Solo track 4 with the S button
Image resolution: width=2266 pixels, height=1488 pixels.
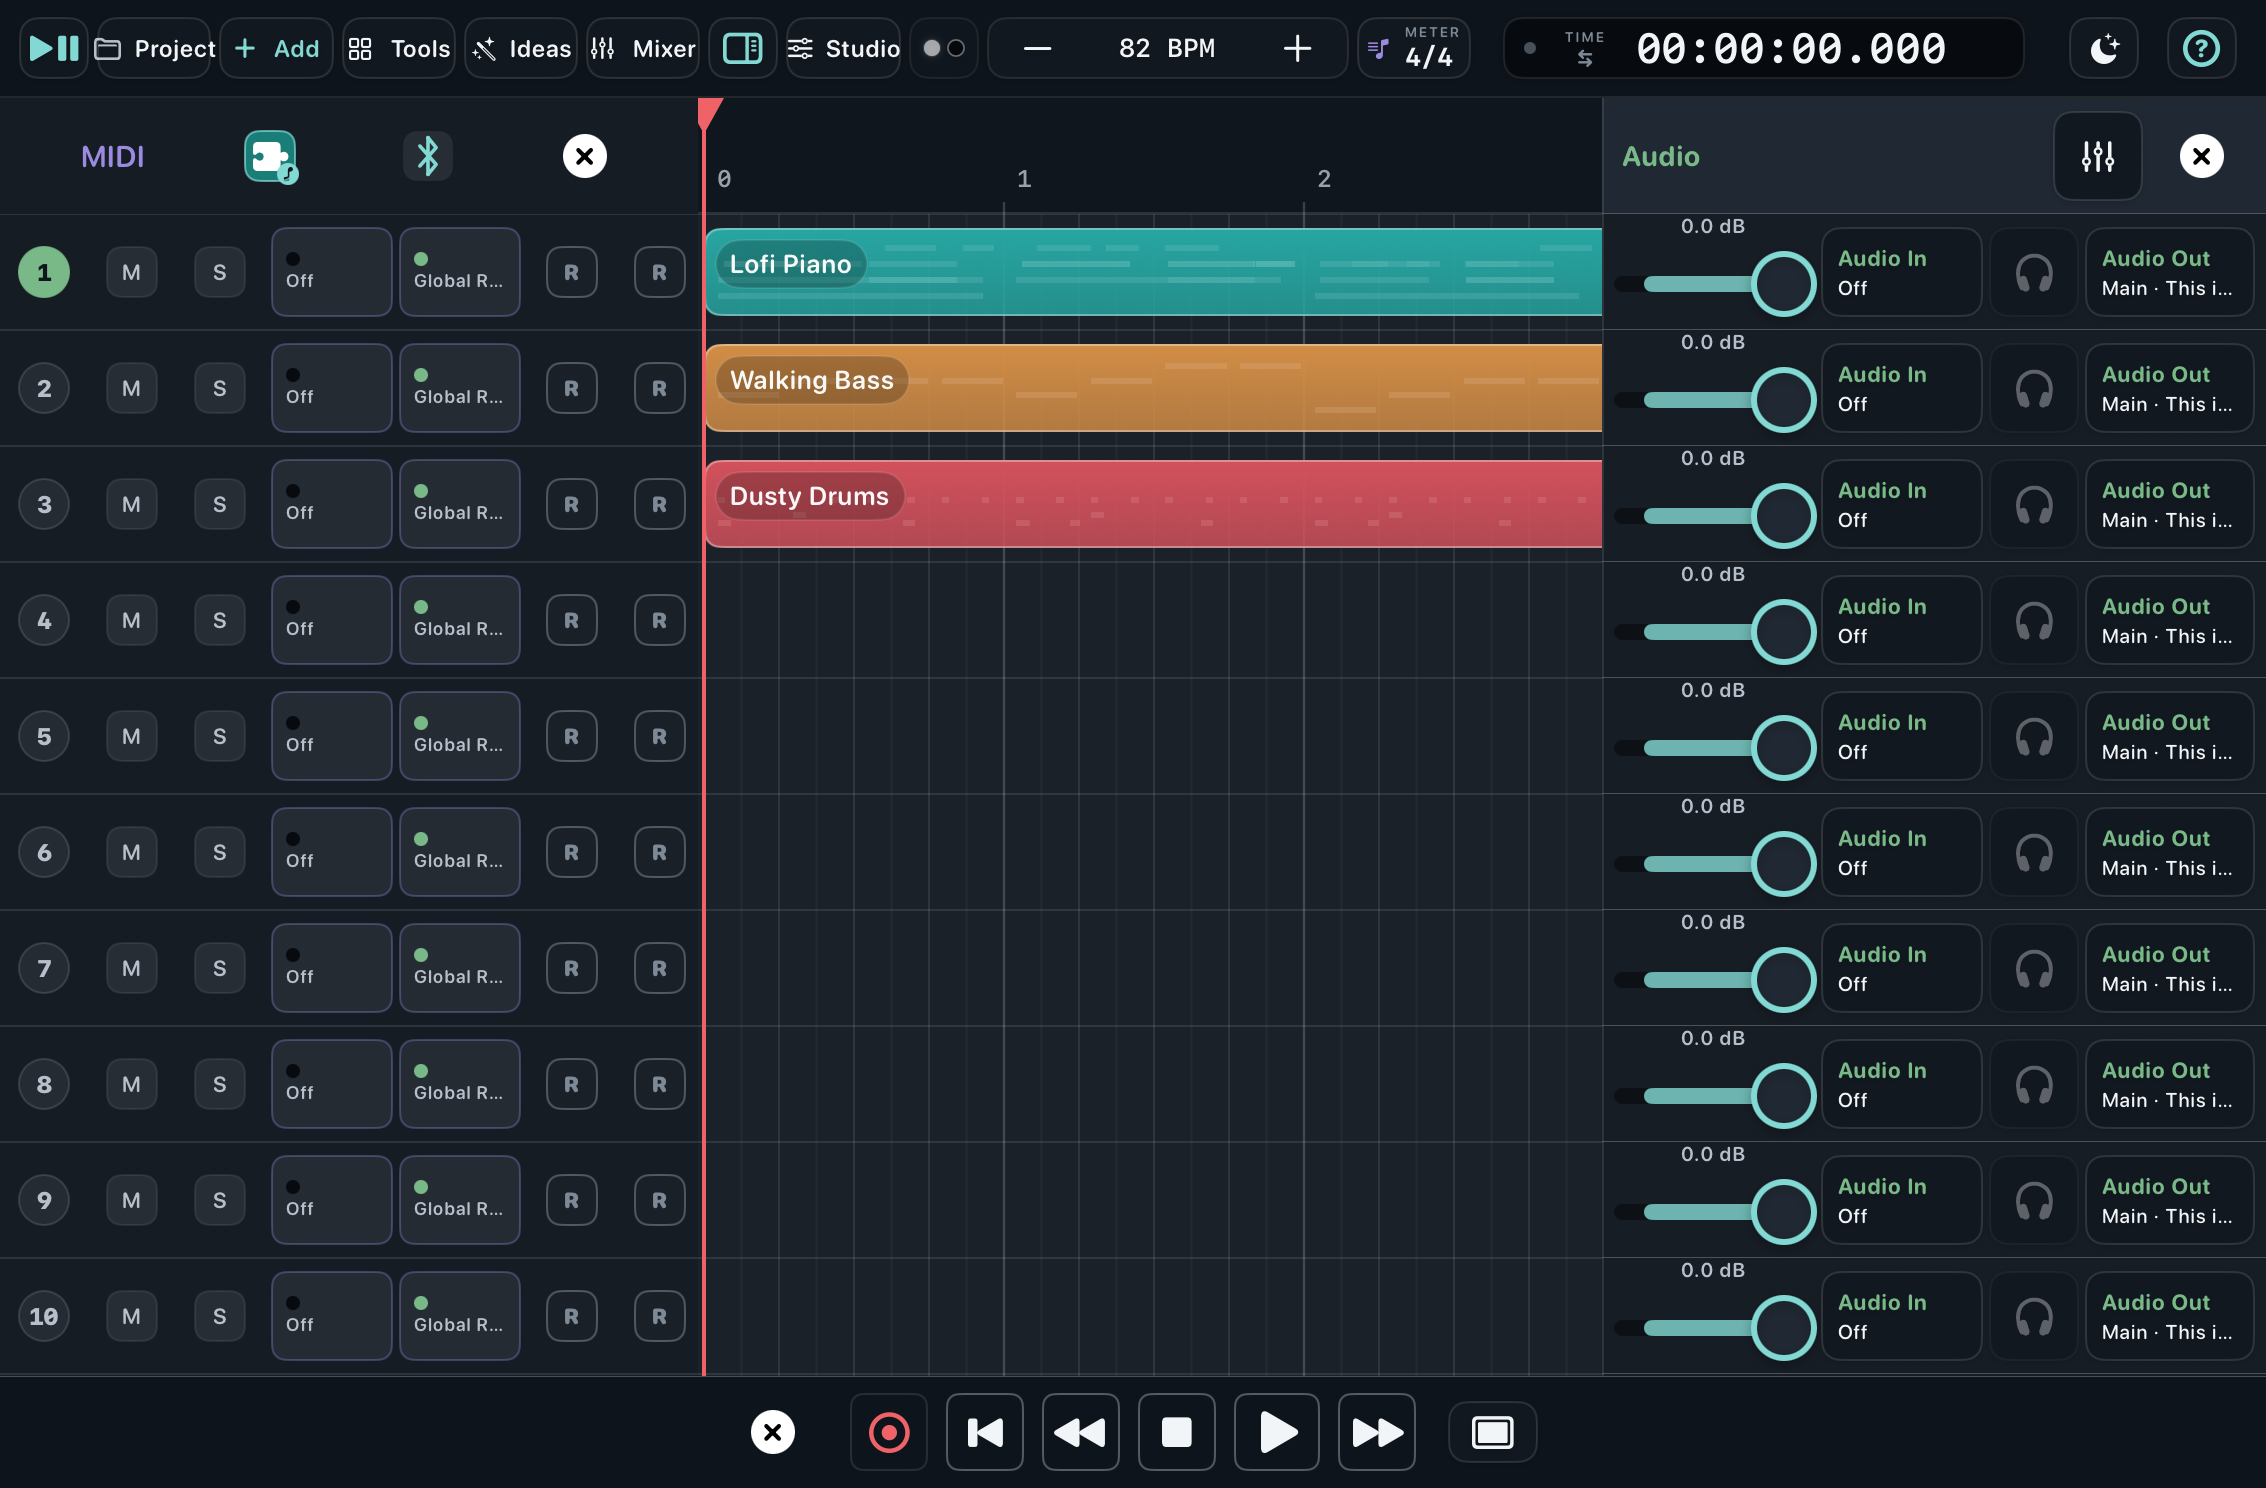tap(220, 620)
